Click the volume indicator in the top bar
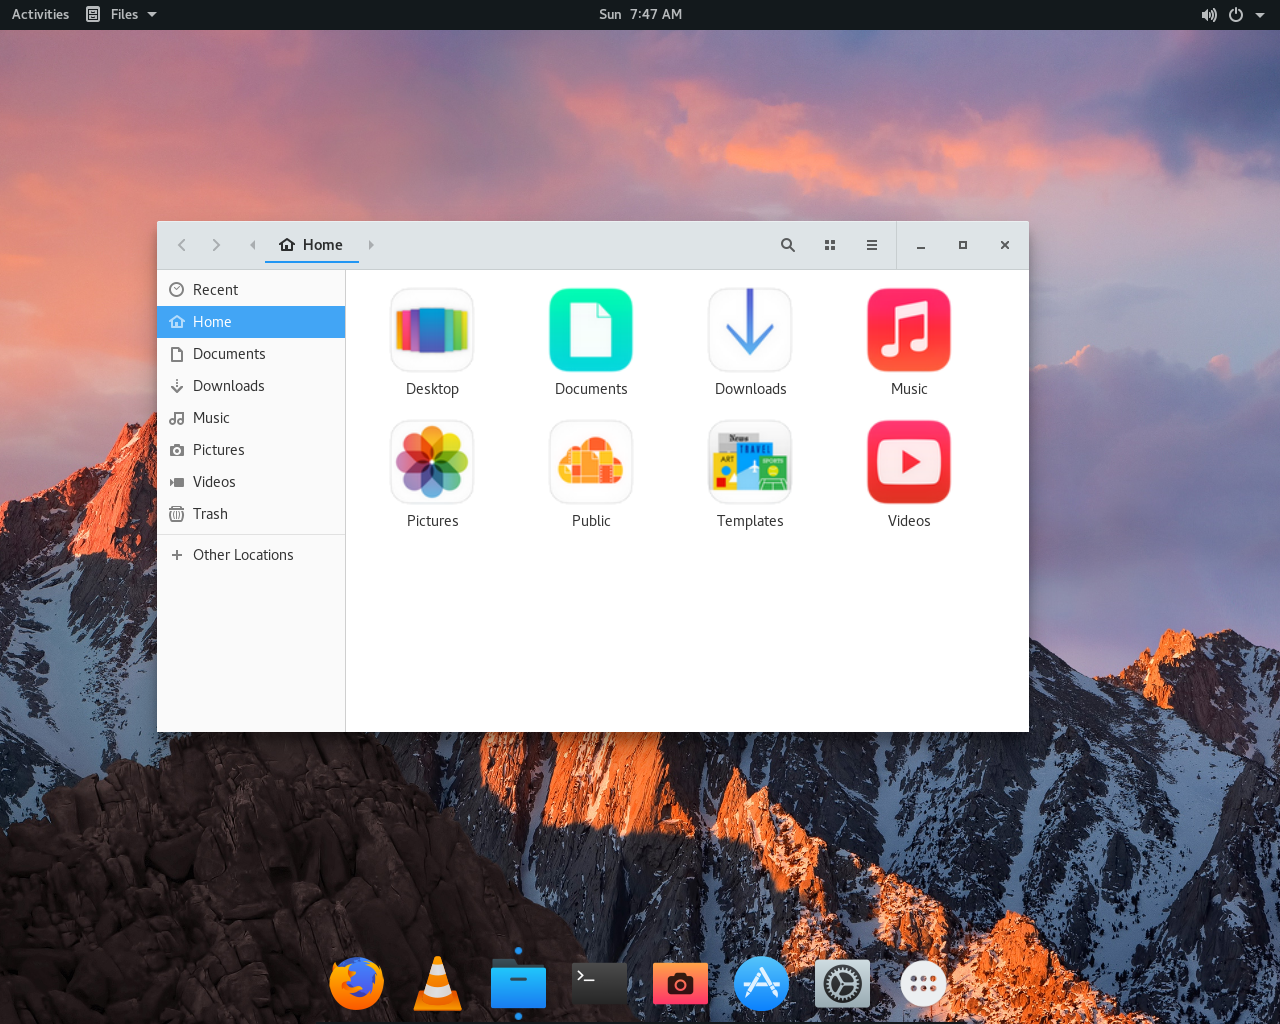This screenshot has width=1280, height=1024. click(x=1209, y=14)
